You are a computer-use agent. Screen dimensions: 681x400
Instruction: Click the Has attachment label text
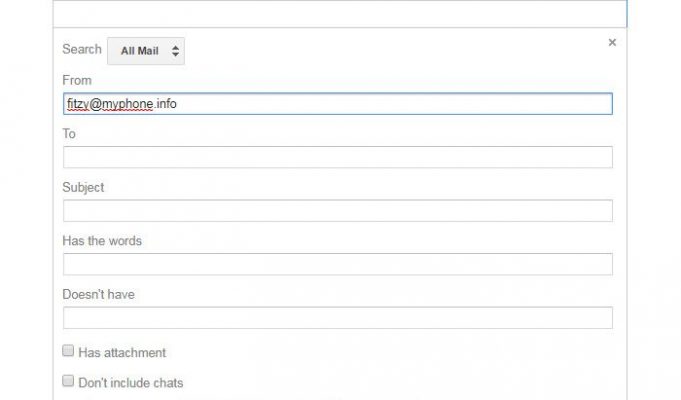pos(122,353)
